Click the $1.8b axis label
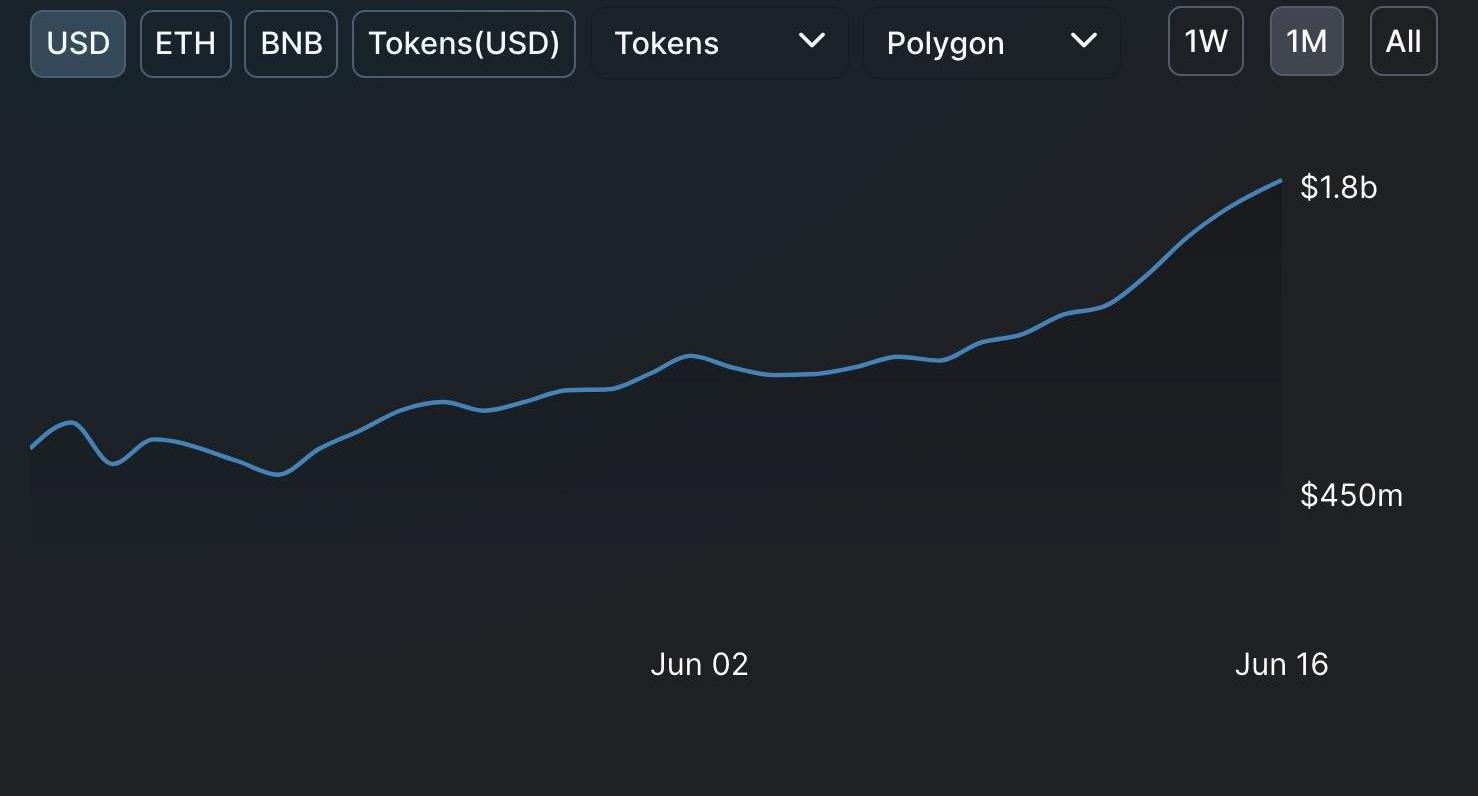 [1339, 187]
